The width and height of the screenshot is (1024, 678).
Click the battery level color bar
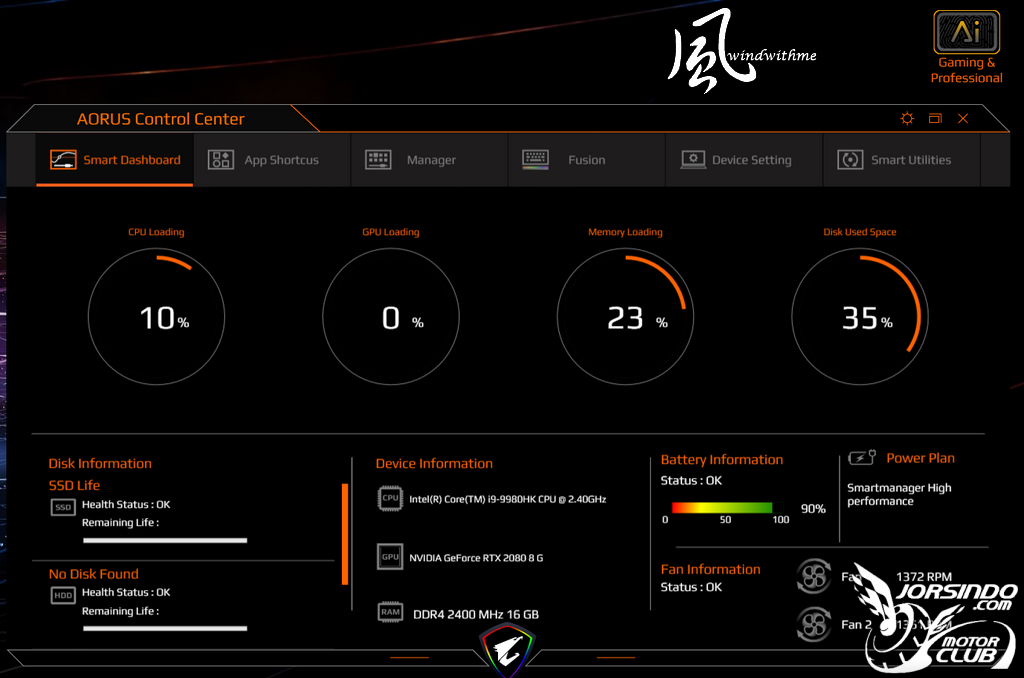[722, 508]
